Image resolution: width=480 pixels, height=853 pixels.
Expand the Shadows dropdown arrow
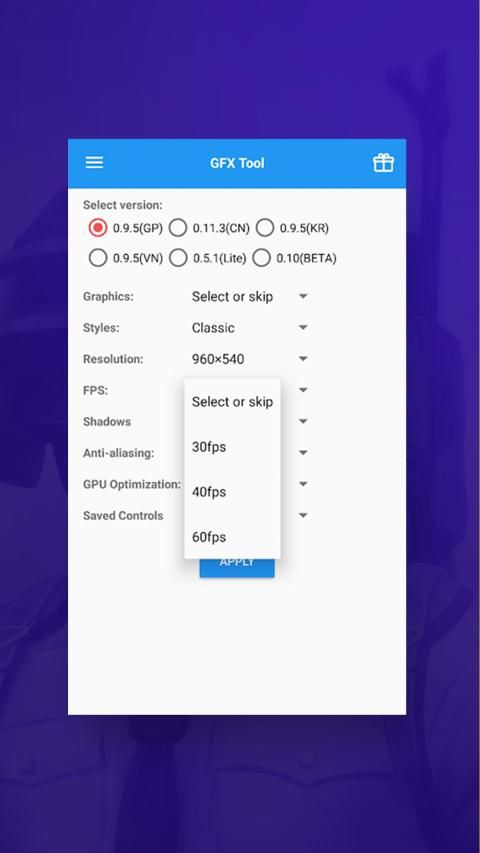pyautogui.click(x=303, y=421)
